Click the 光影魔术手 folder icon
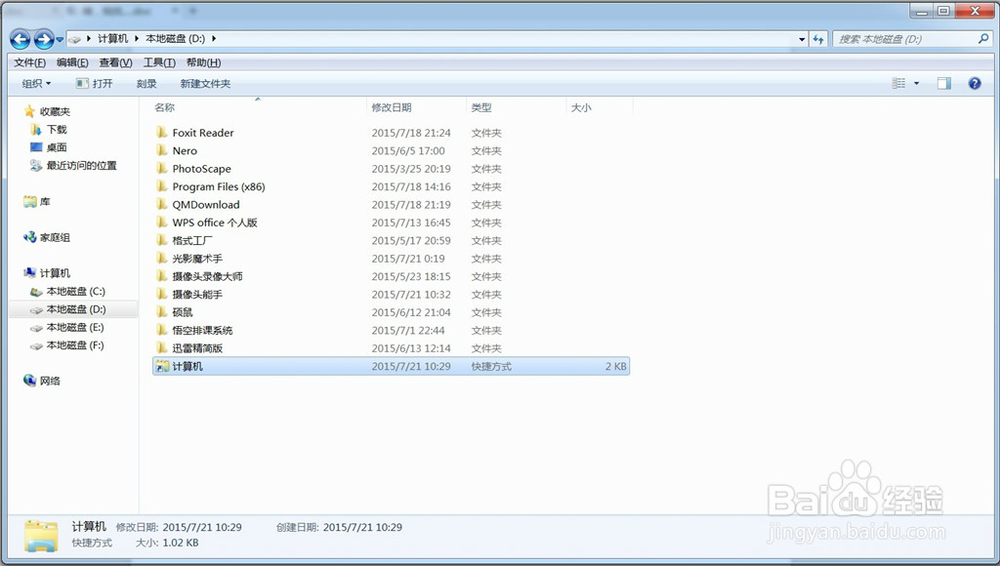 pos(162,258)
